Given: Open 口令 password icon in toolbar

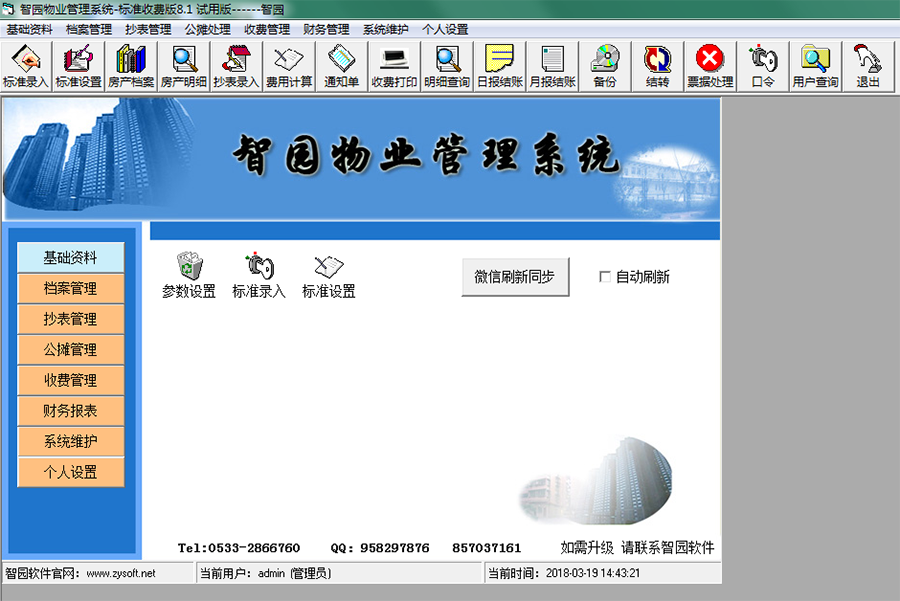Looking at the screenshot, I should [x=763, y=67].
